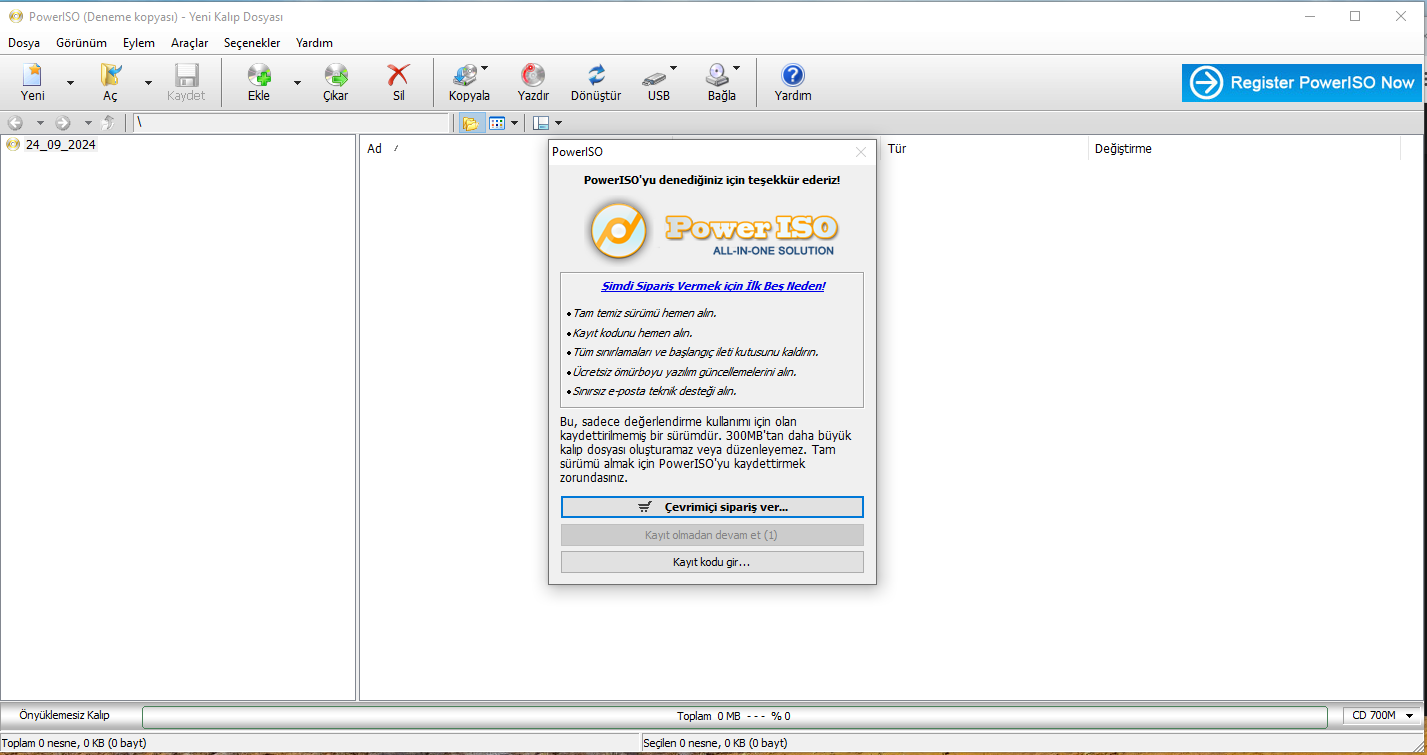Click the PowerISO logo in the dialog
The width and height of the screenshot is (1427, 755).
point(712,229)
